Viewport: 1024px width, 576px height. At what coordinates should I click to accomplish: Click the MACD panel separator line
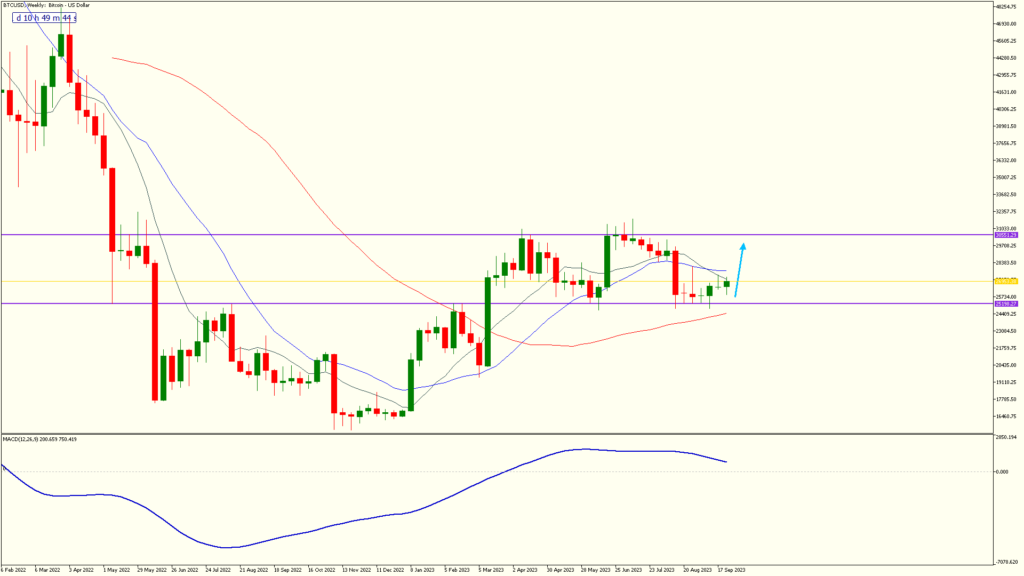[x=500, y=432]
